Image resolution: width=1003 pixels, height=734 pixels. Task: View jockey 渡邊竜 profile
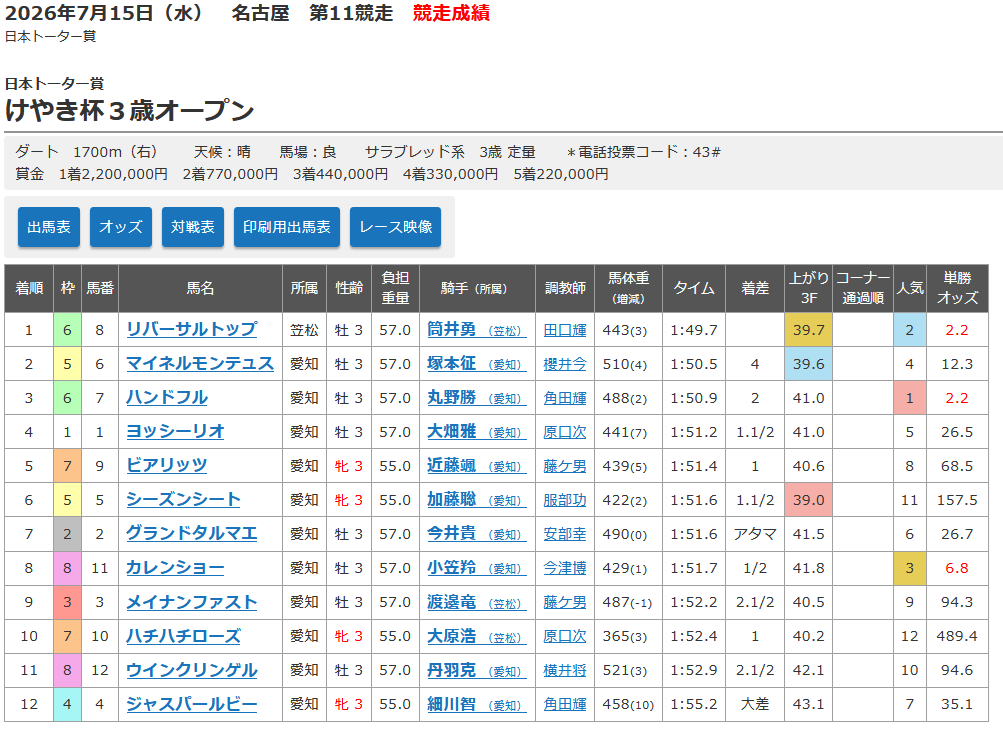point(477,602)
